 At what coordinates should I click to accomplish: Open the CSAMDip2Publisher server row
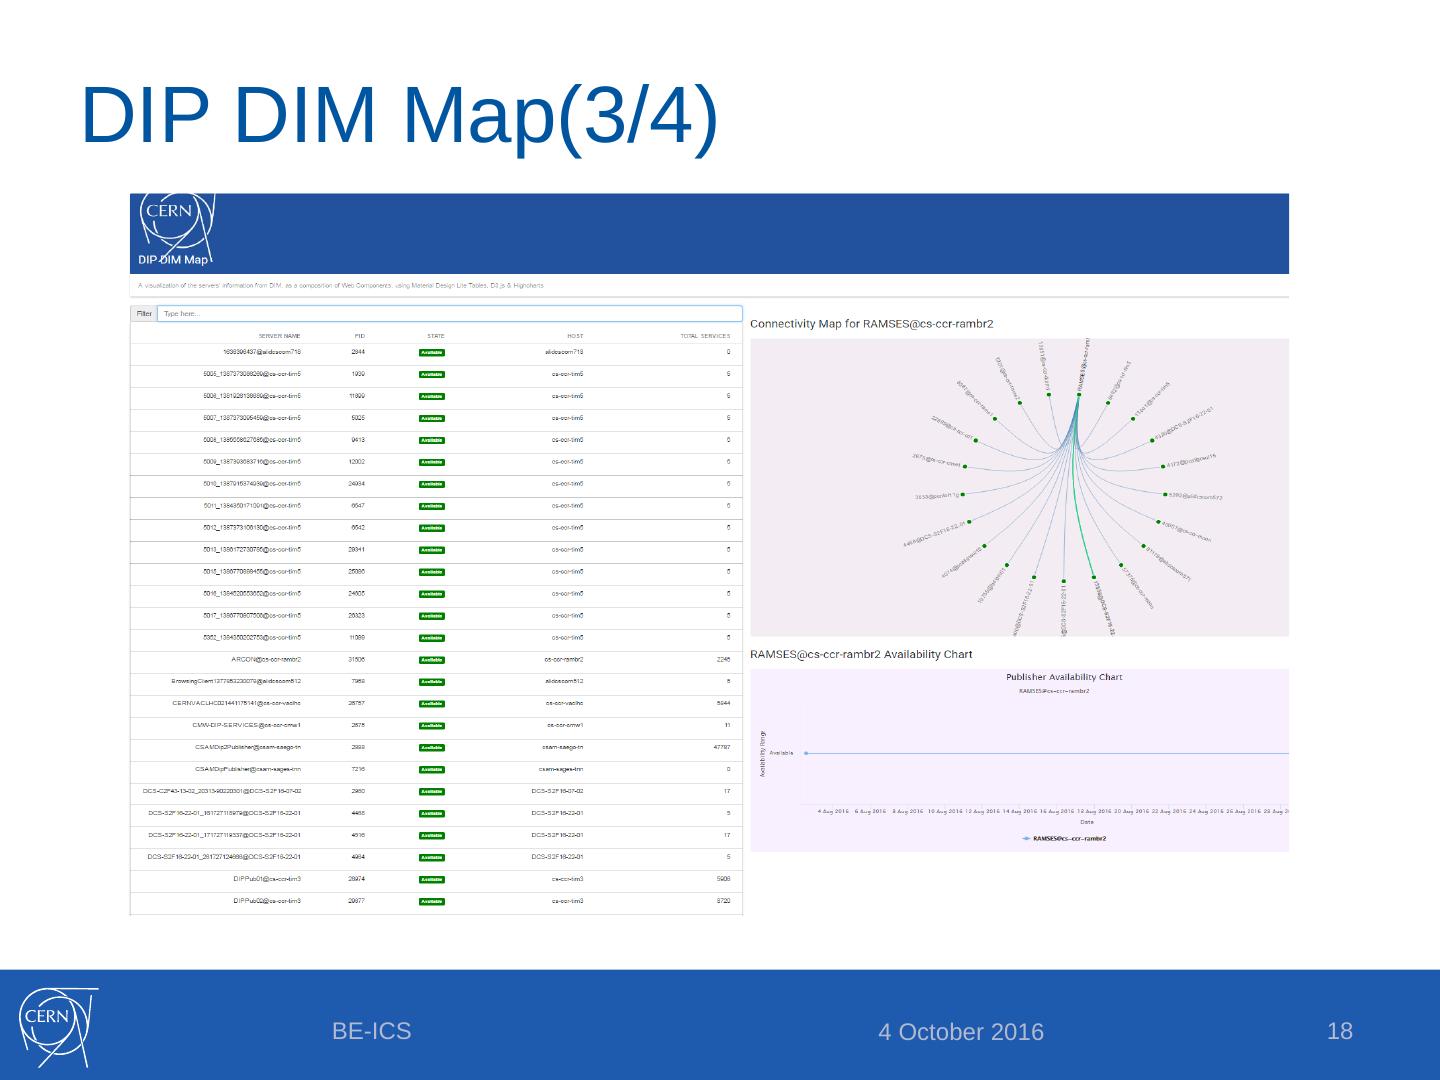point(248,748)
